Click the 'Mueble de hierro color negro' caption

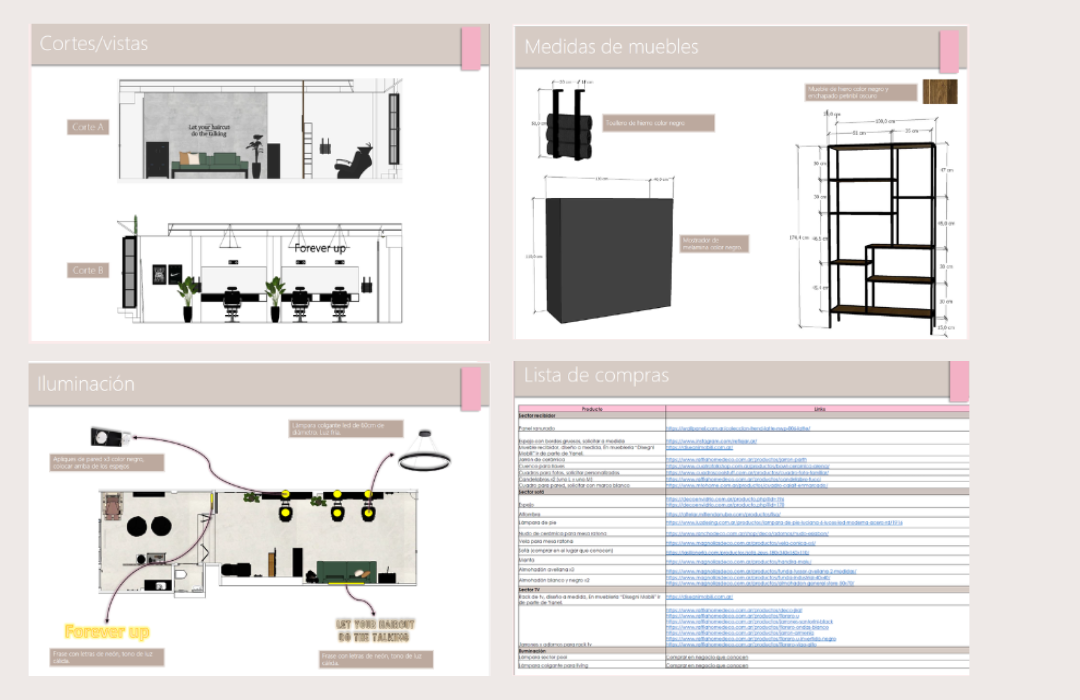pos(861,92)
